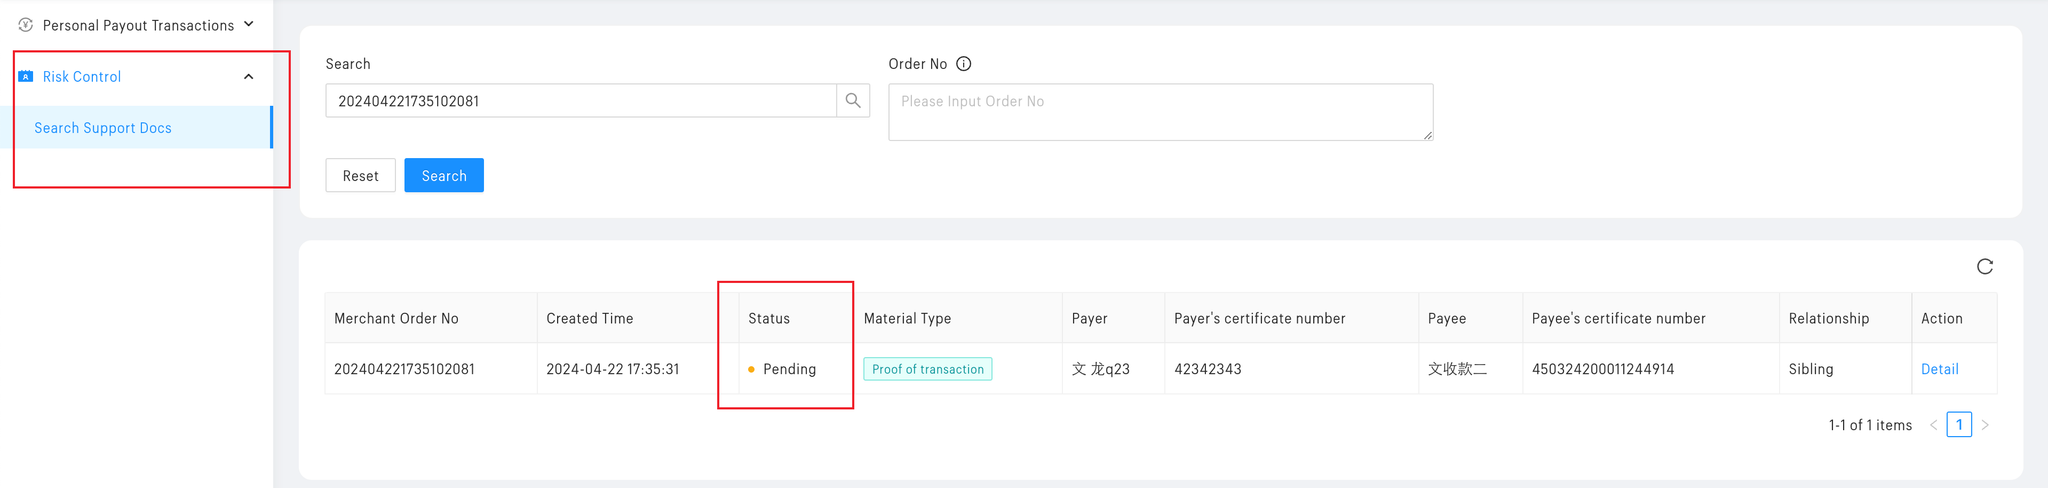Image resolution: width=2048 pixels, height=488 pixels.
Task: Click the Order No info icon
Action: point(964,64)
